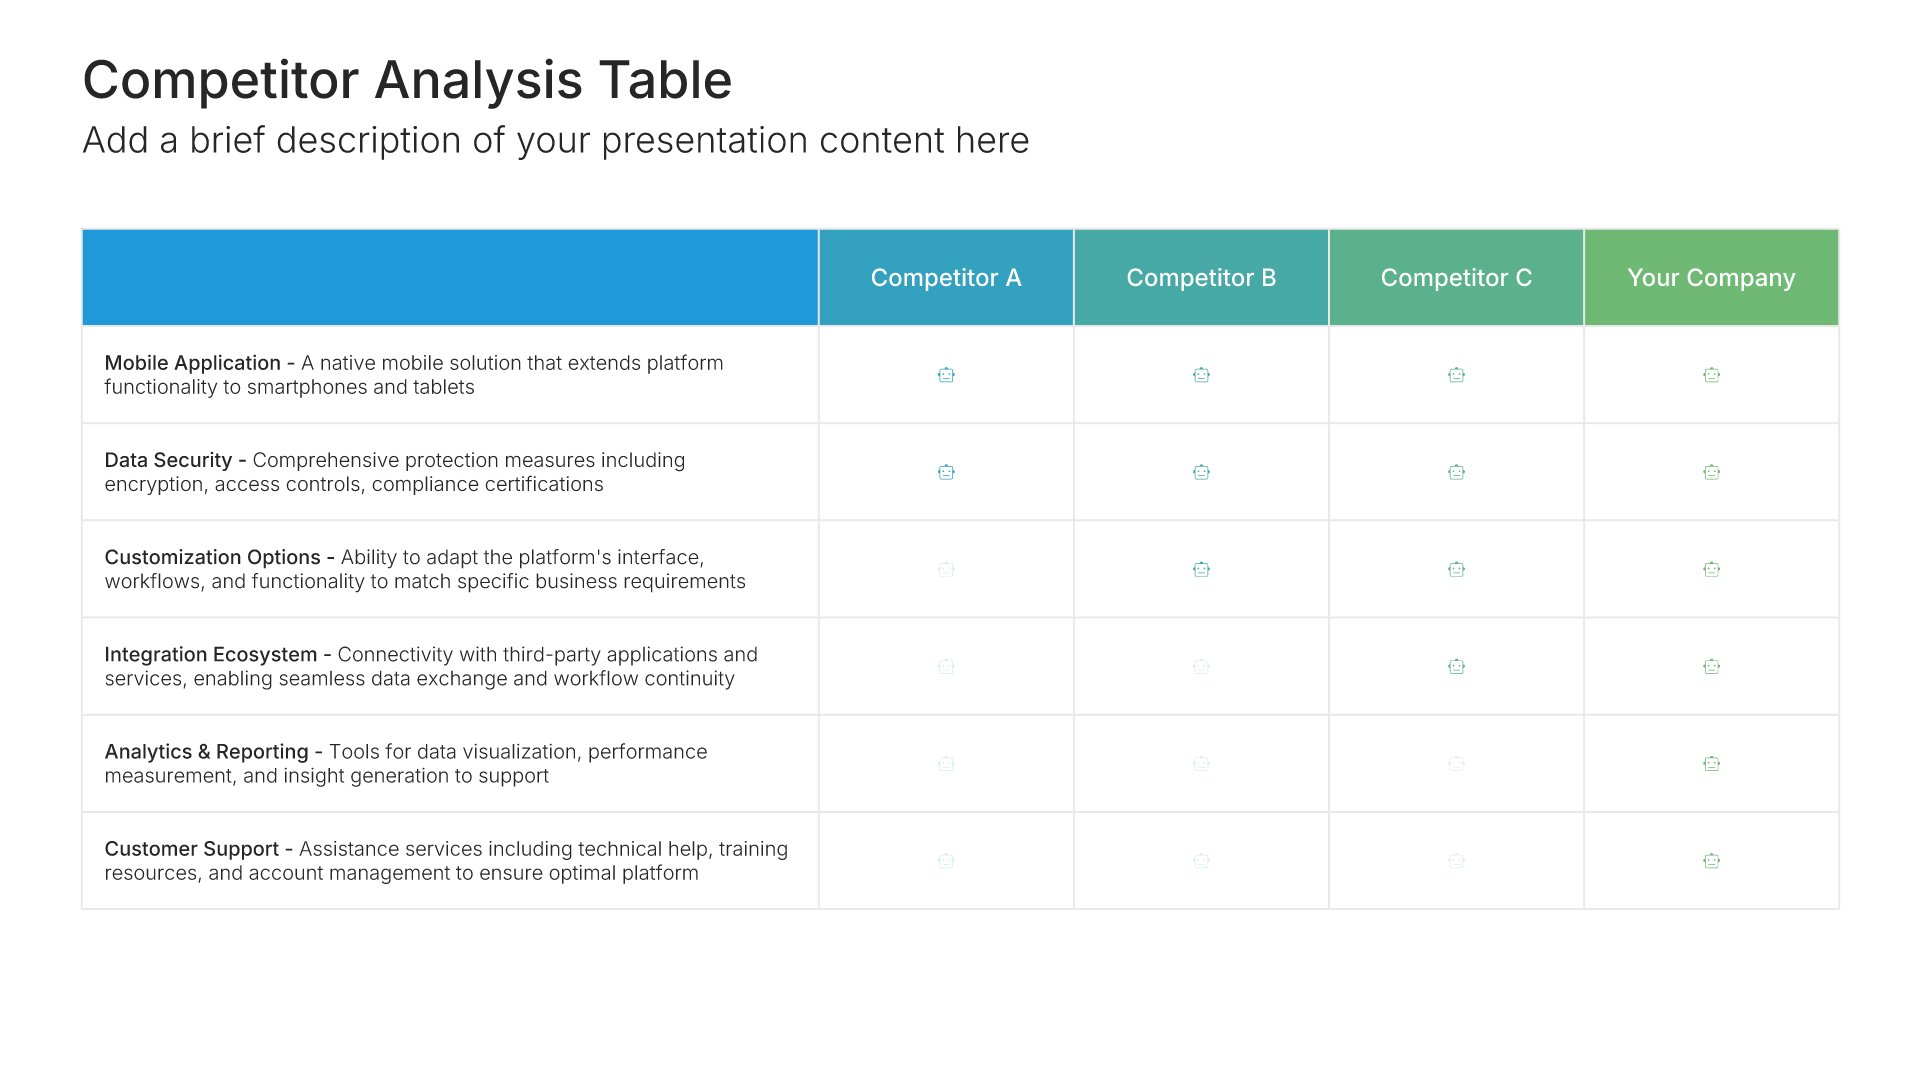Click the Competitor Analysis Table title
This screenshot has height=1080, width=1920.
[x=407, y=80]
